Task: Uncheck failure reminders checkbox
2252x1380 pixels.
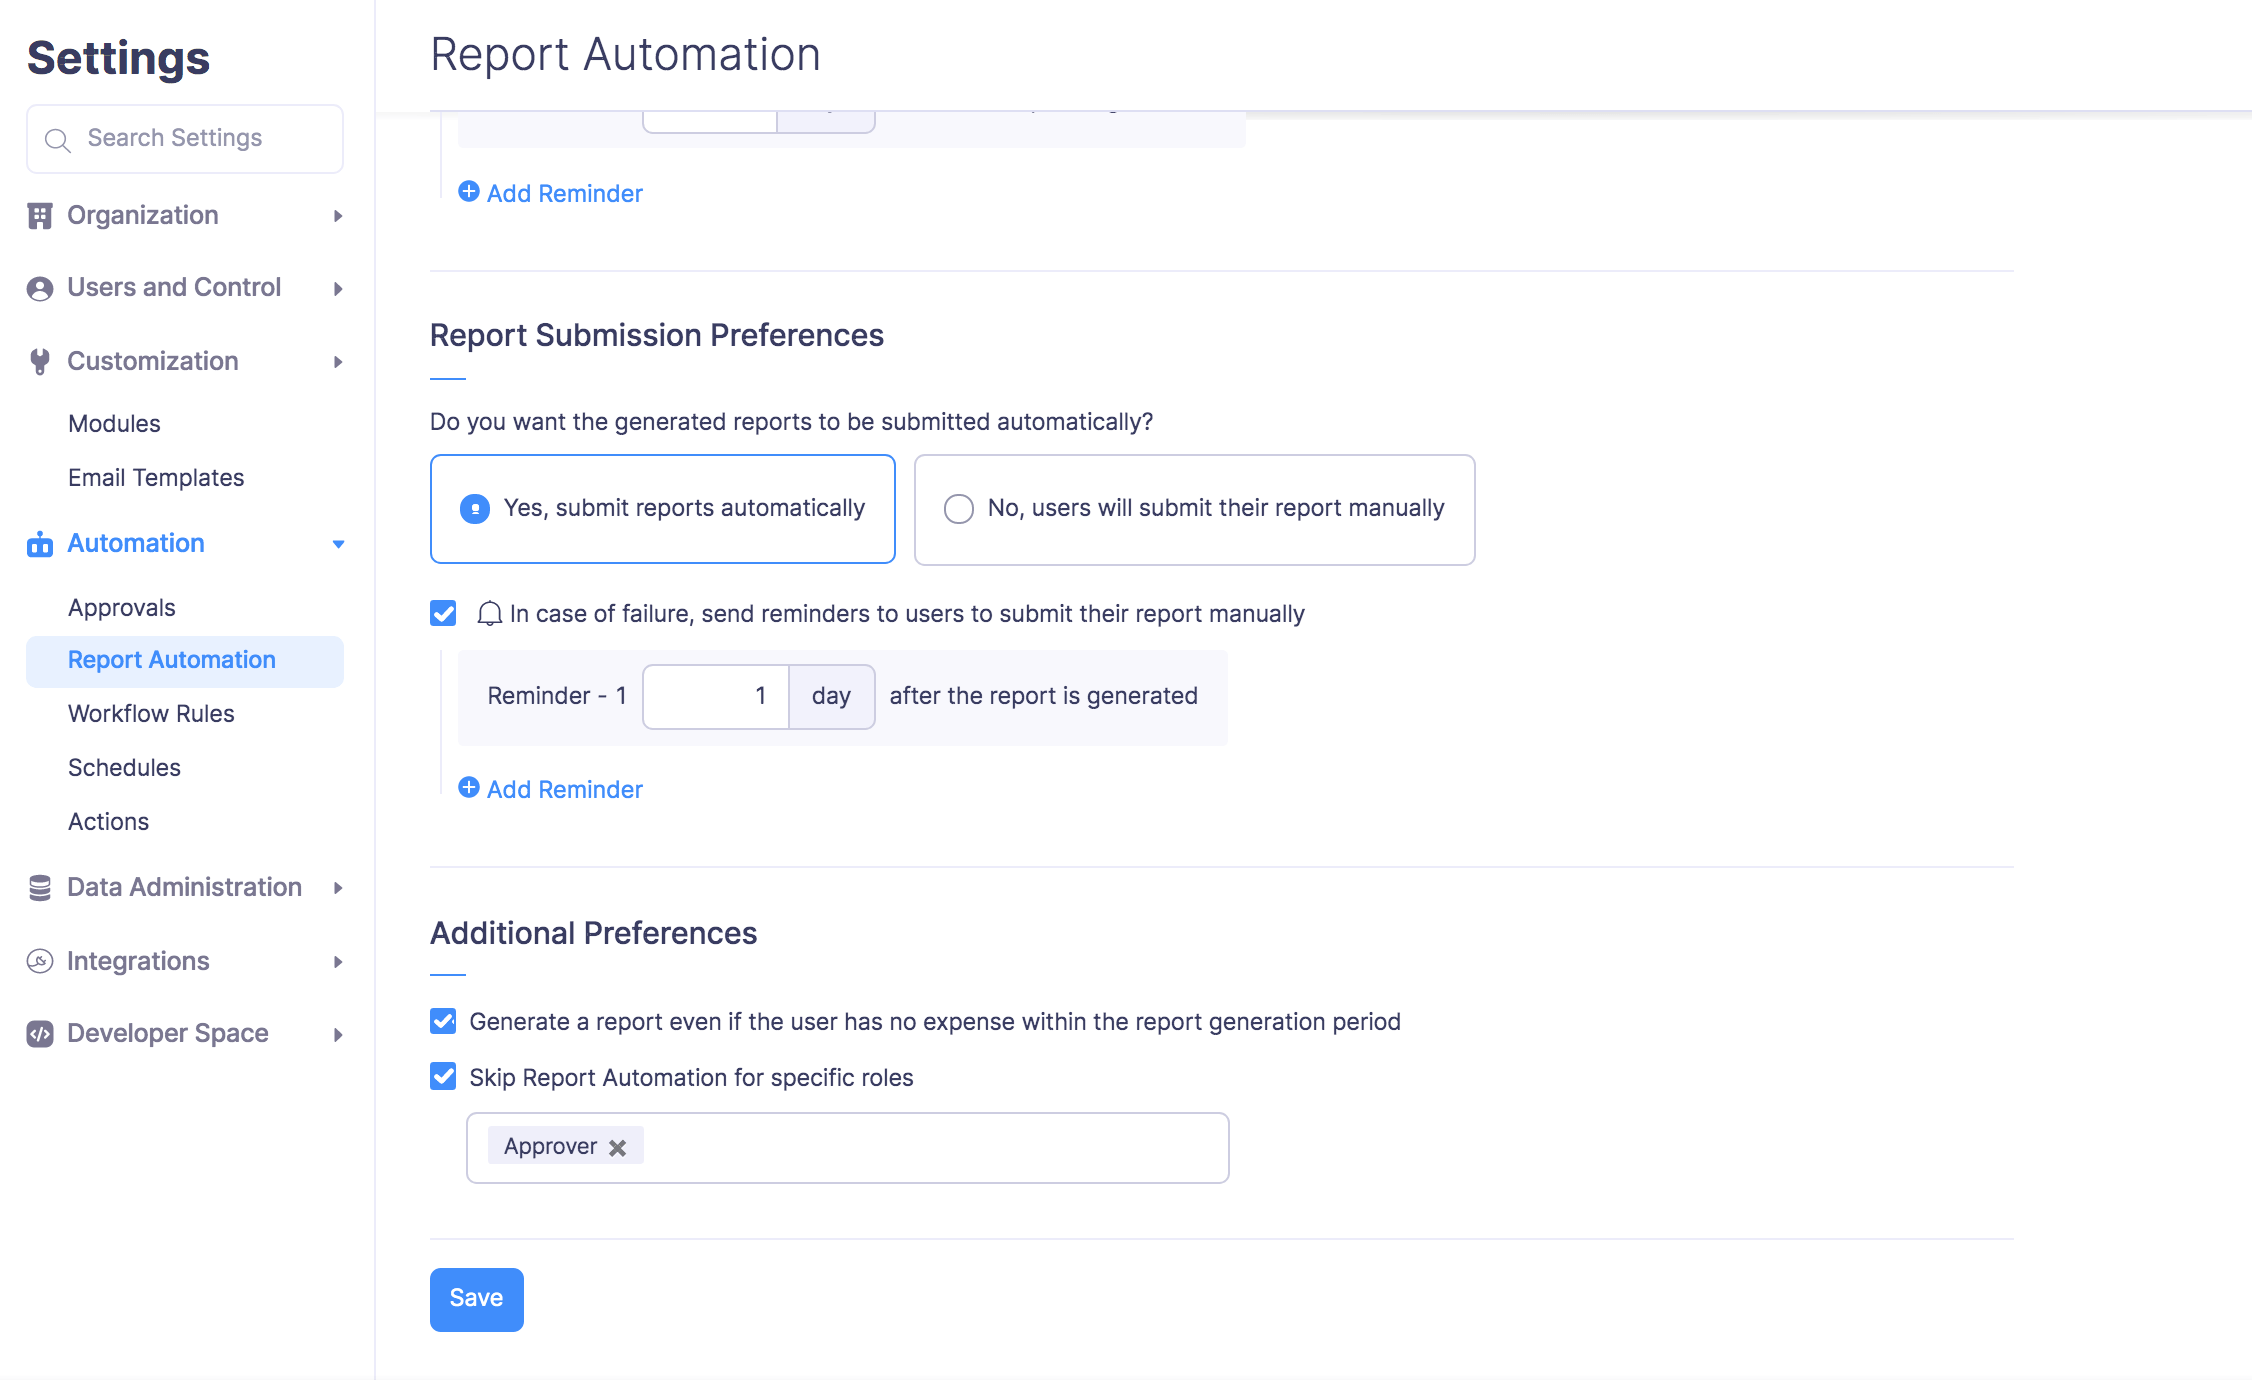Action: click(x=443, y=613)
